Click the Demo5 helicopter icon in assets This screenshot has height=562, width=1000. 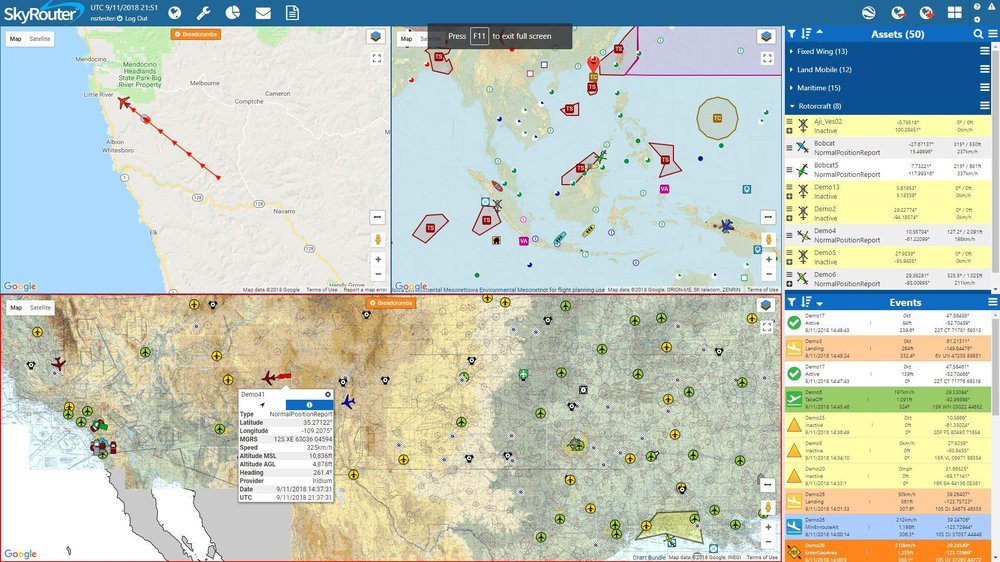click(x=803, y=257)
